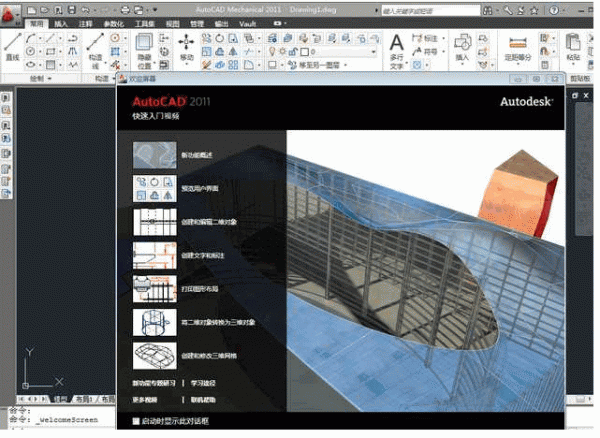This screenshot has height=438, width=600.
Task: Open the quick access toolbar customize dropdown
Action: 155,10
